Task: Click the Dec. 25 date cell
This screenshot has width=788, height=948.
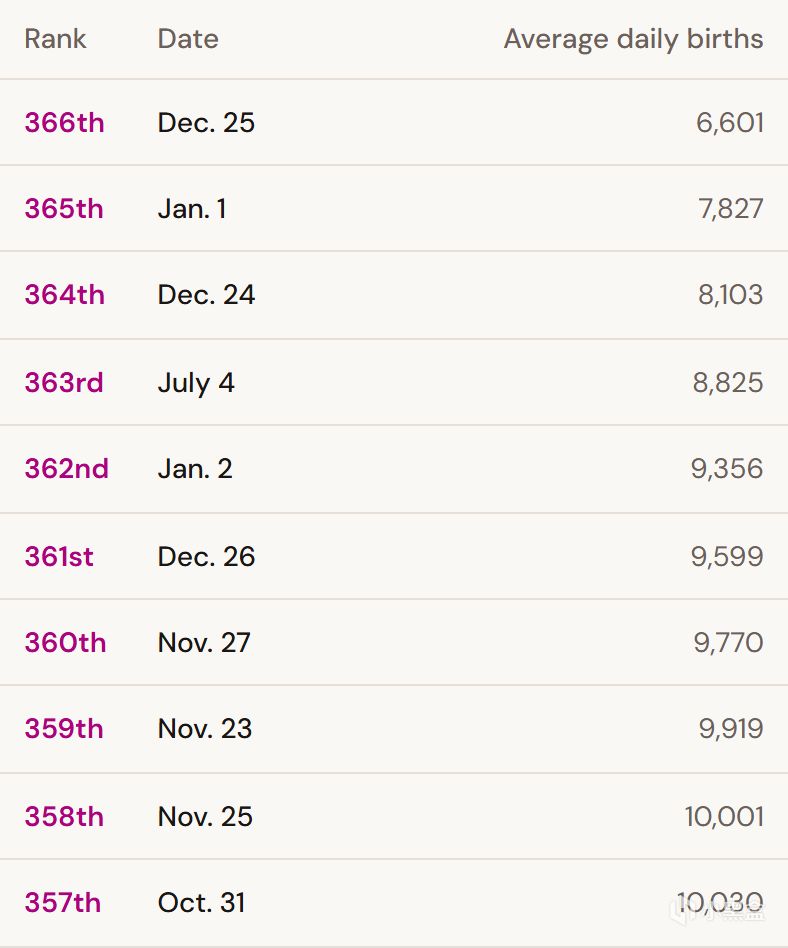Action: point(206,123)
